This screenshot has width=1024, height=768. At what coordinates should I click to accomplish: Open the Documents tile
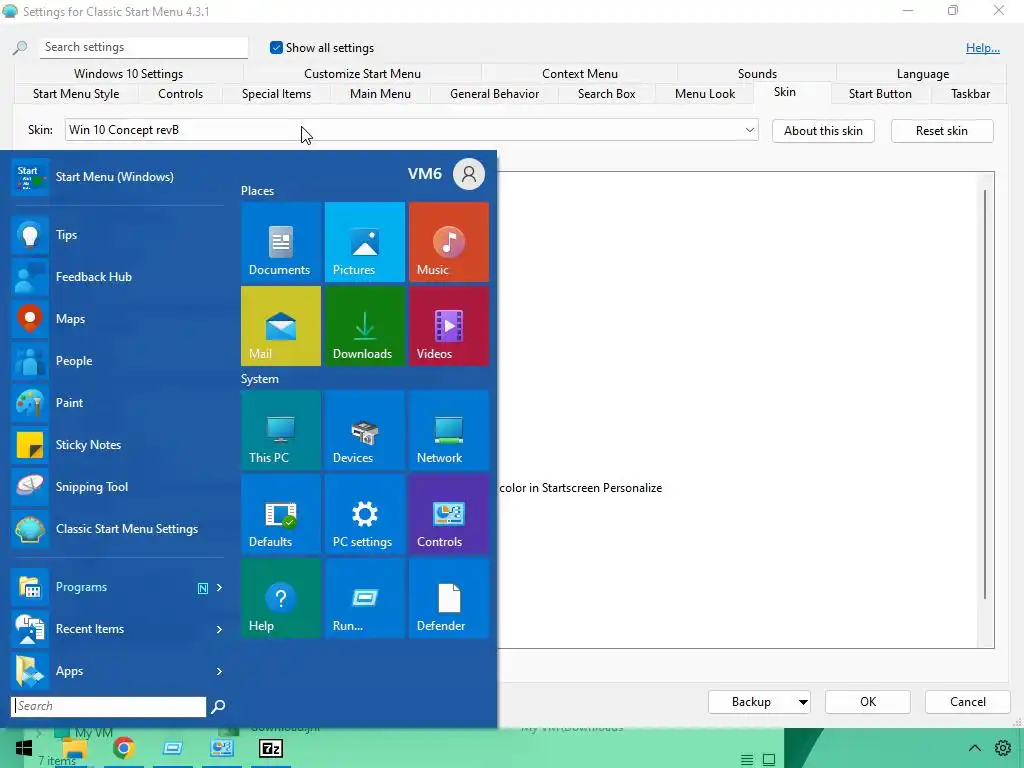coord(281,242)
